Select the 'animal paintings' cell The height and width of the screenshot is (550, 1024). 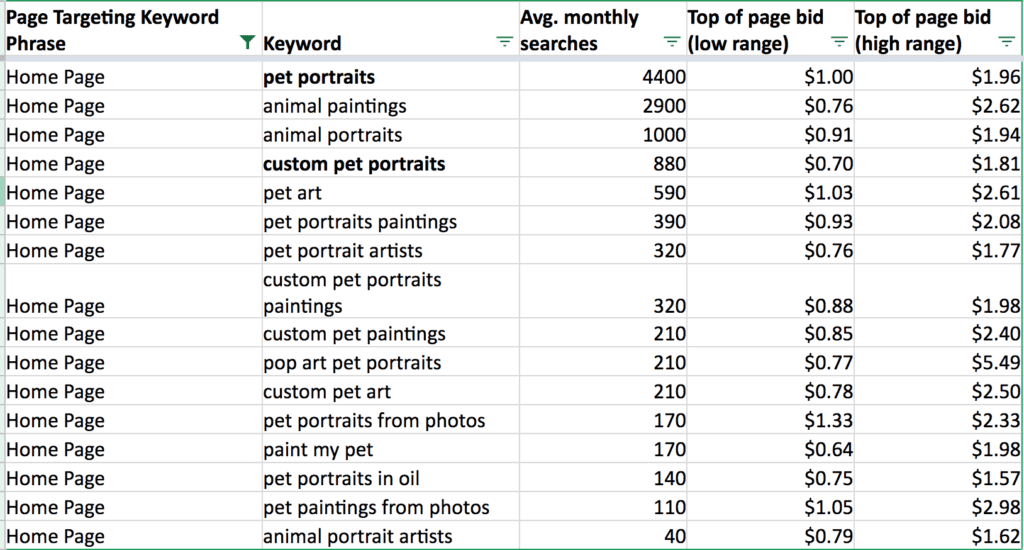(390, 106)
